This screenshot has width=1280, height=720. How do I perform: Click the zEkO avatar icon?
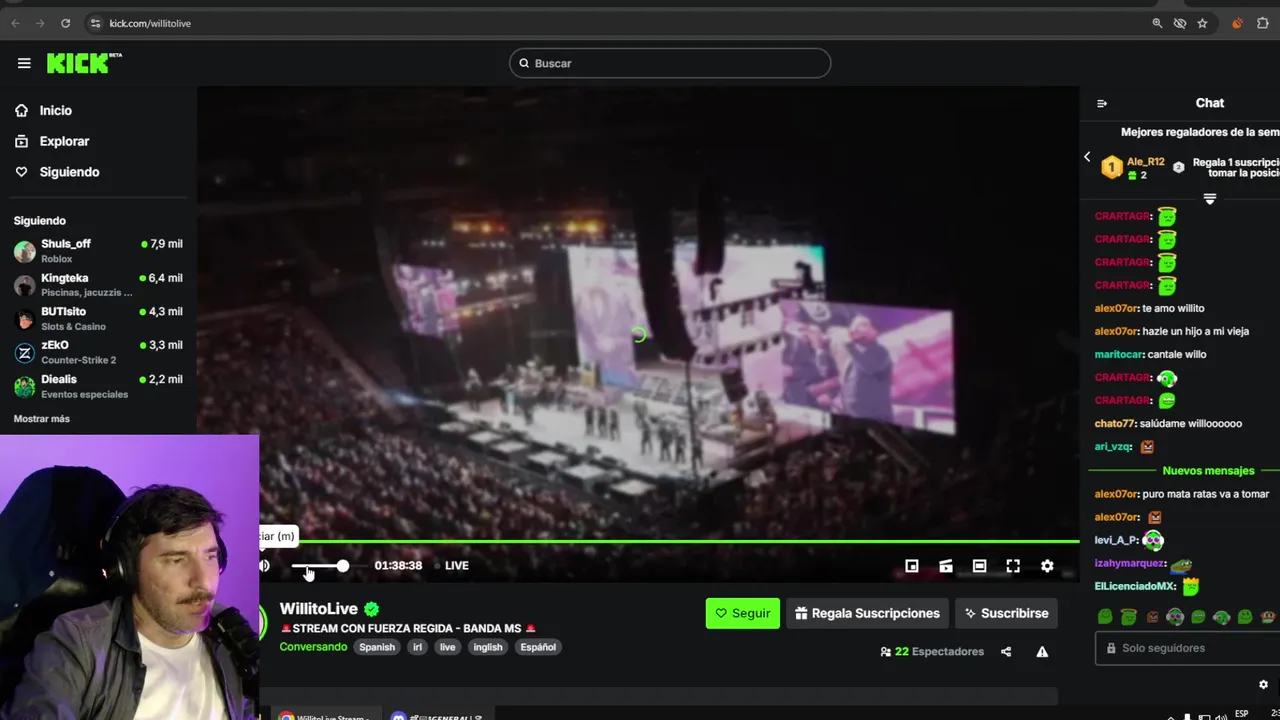click(x=24, y=352)
